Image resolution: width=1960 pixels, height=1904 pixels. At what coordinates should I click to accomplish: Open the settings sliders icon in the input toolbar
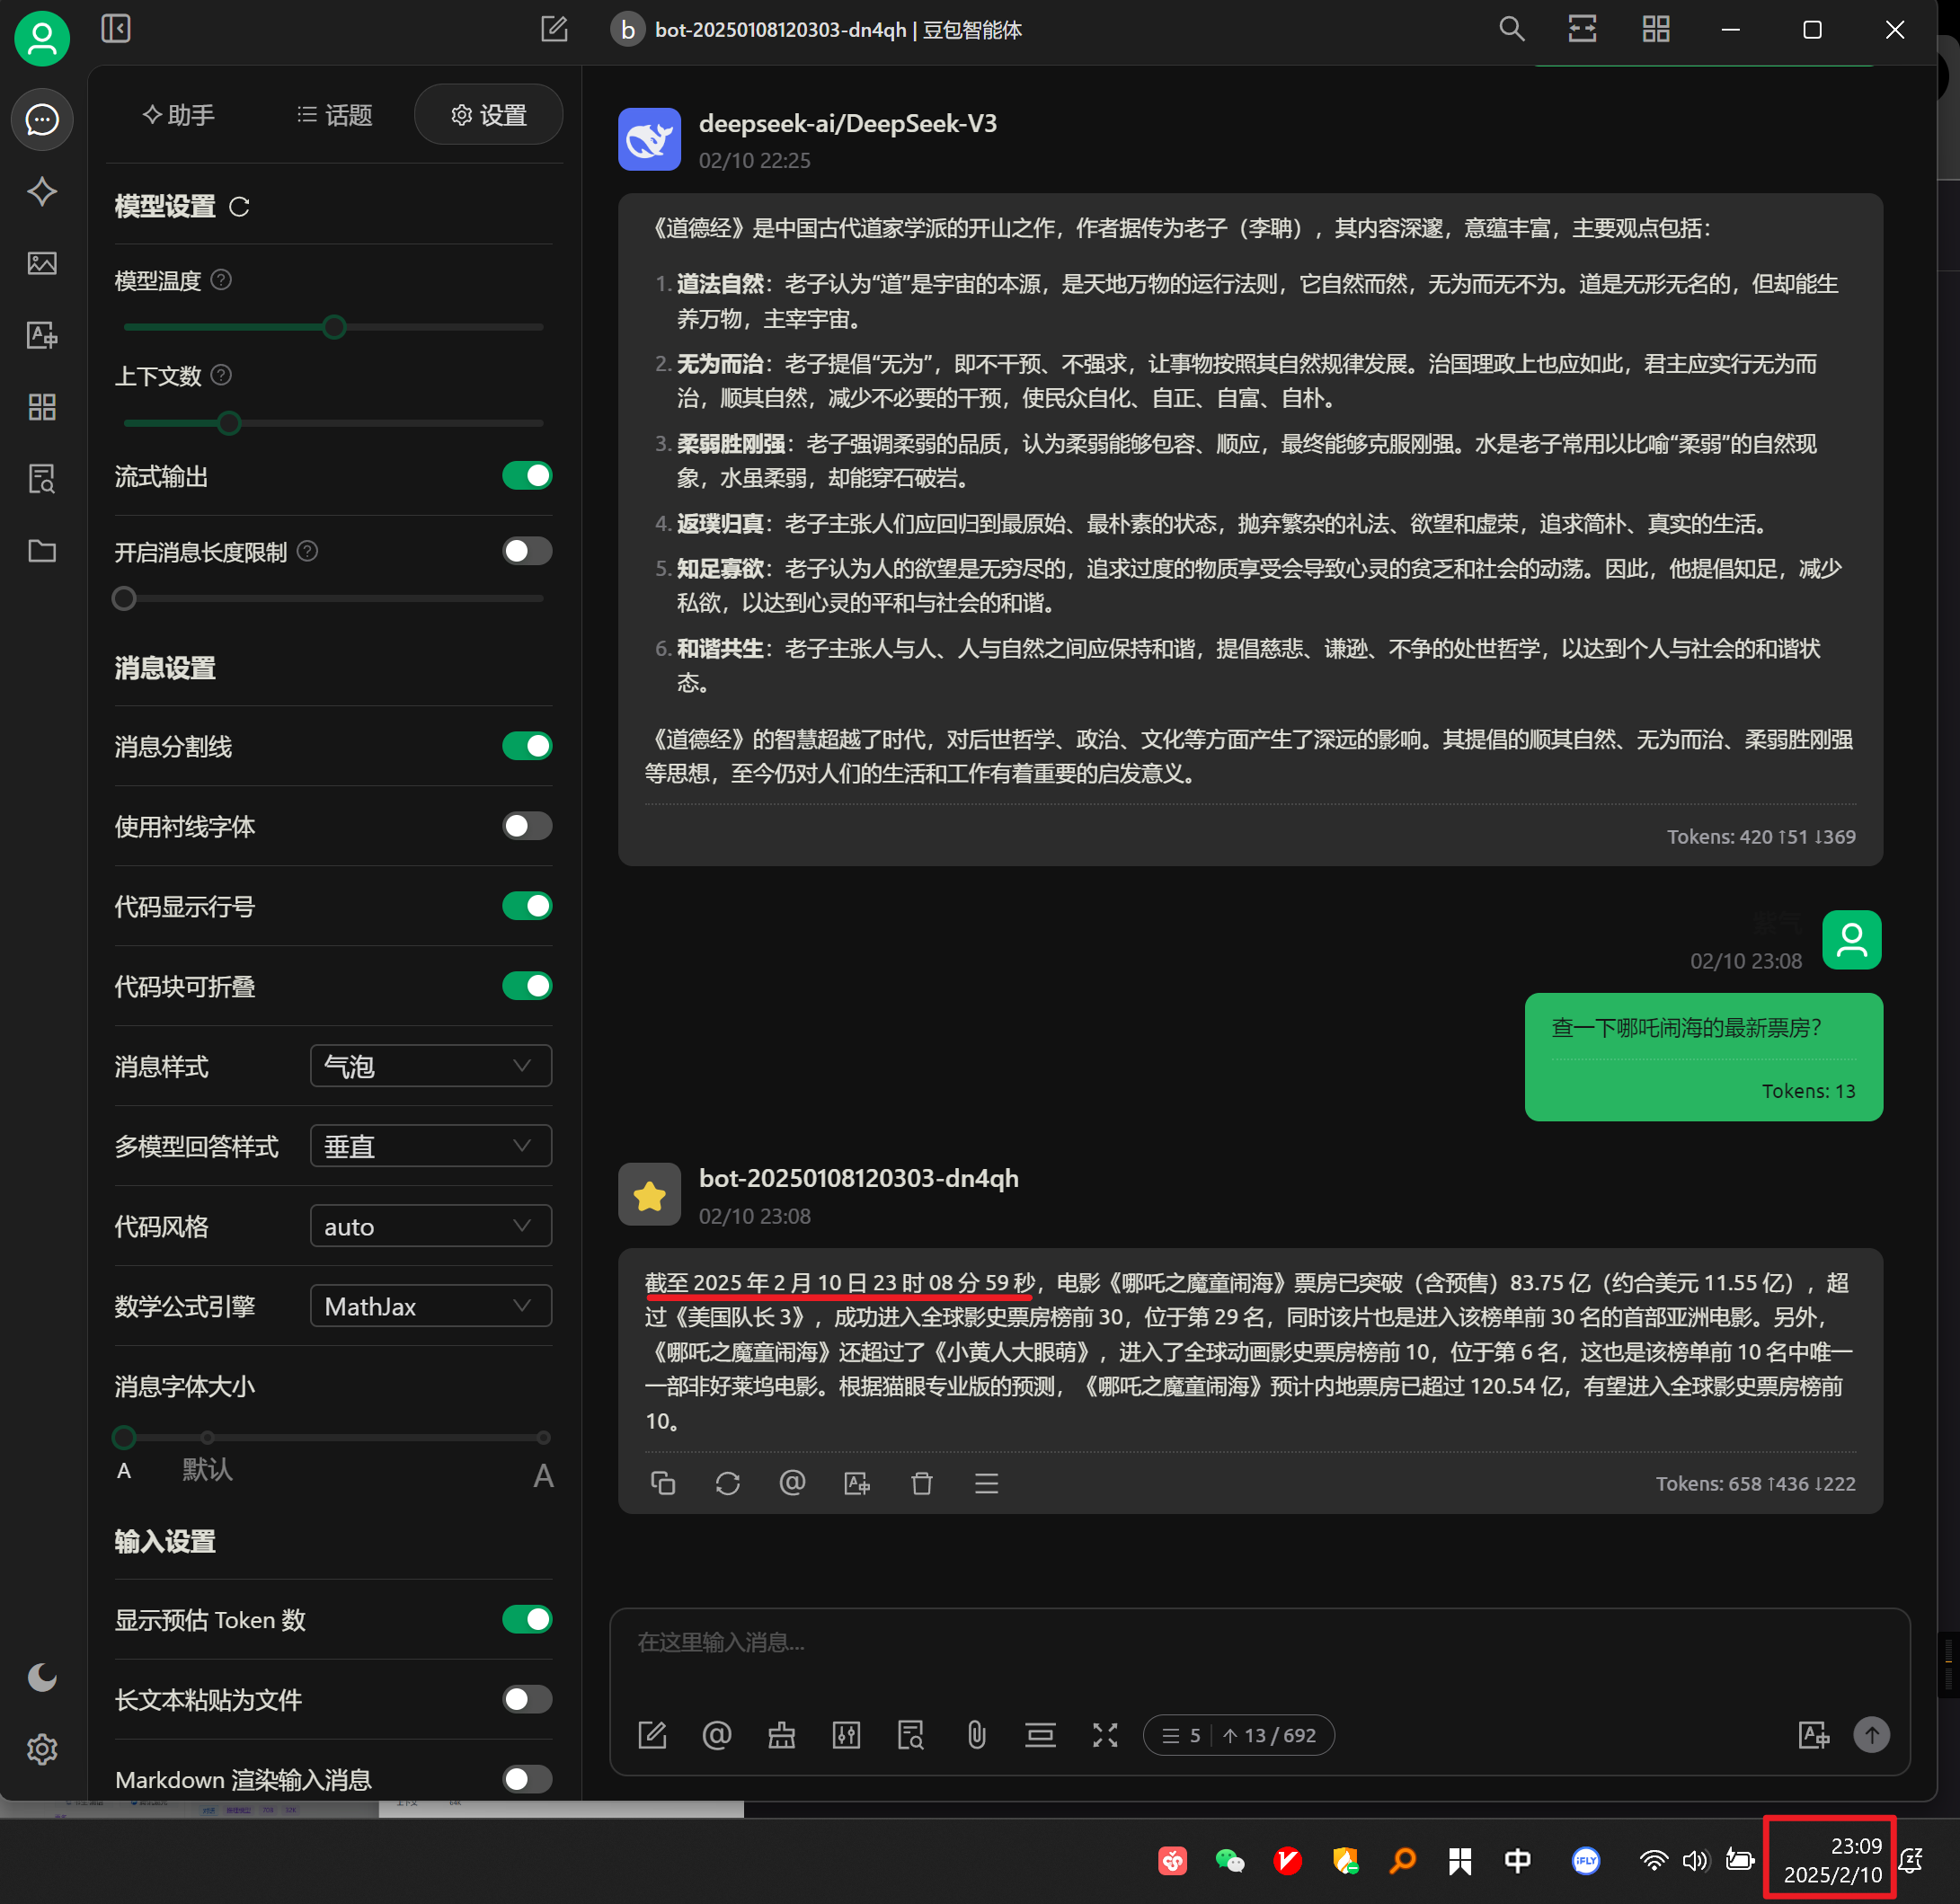click(846, 1735)
